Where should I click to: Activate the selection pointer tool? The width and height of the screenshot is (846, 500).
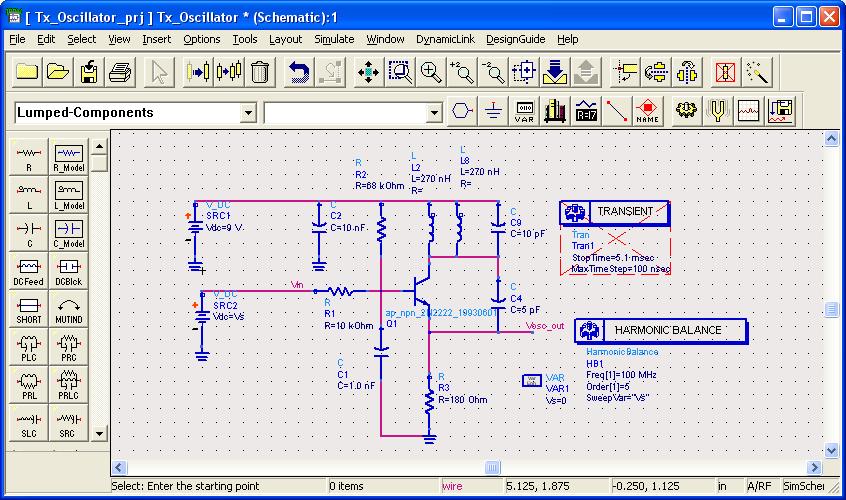(x=159, y=72)
